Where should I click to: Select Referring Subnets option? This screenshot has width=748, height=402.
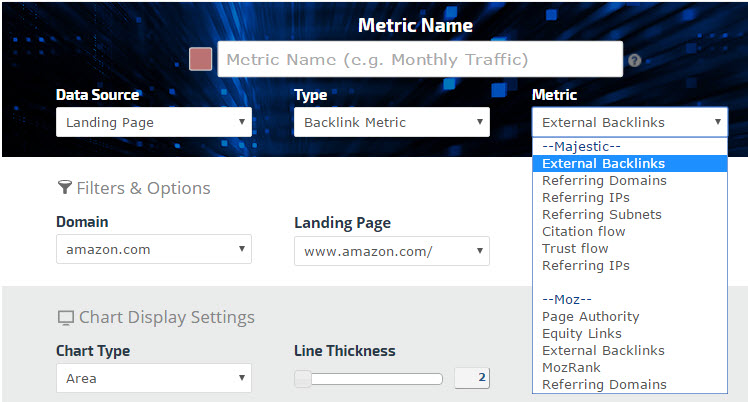click(601, 215)
